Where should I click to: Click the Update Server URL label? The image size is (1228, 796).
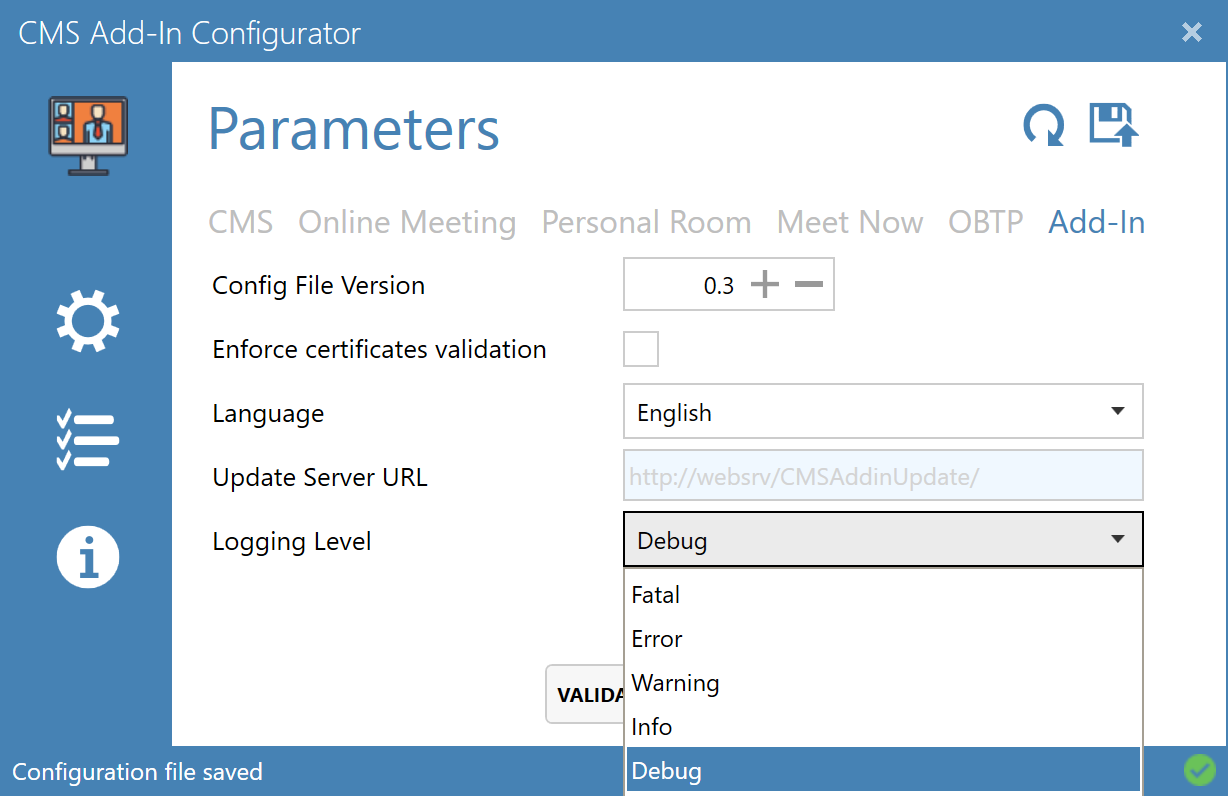click(x=320, y=477)
